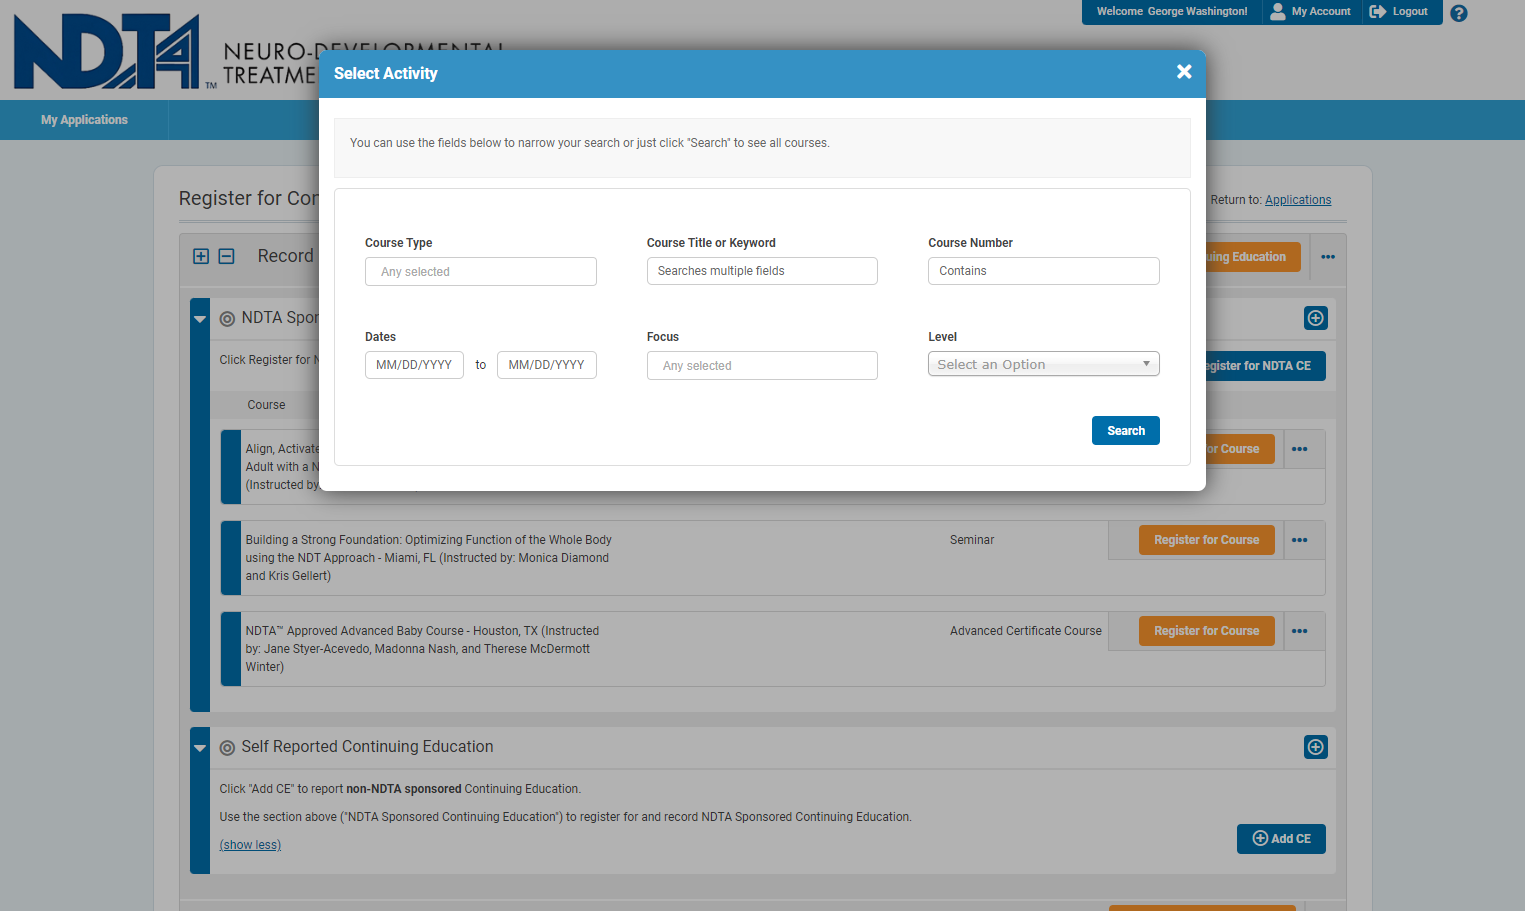1525x911 pixels.
Task: Open the Course Type selector
Action: pos(481,272)
